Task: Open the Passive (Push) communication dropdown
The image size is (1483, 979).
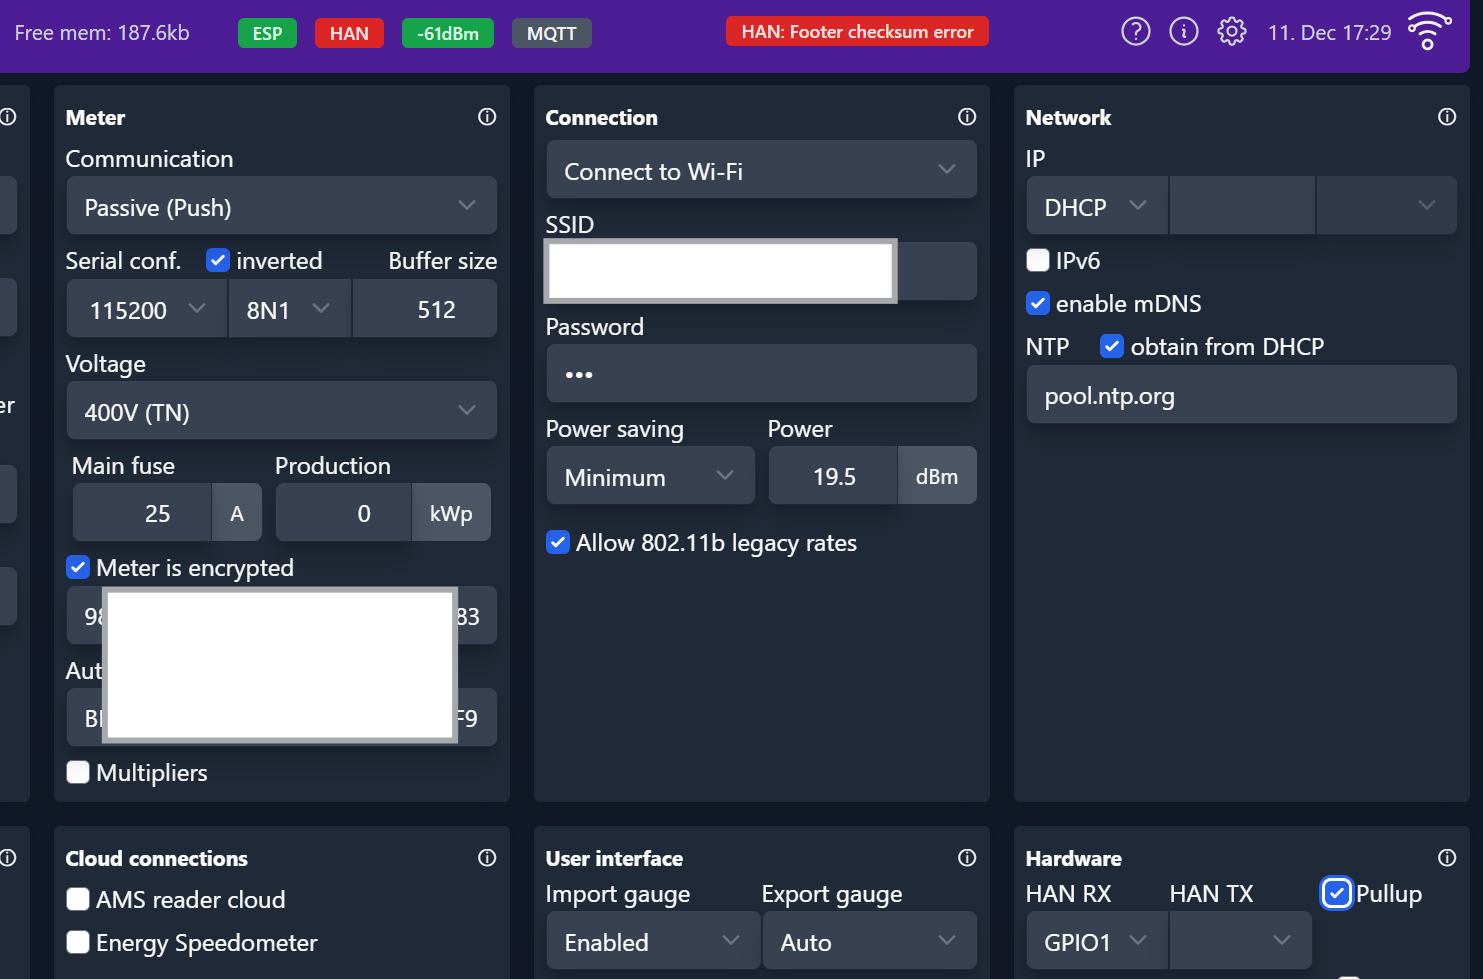Action: pos(281,206)
